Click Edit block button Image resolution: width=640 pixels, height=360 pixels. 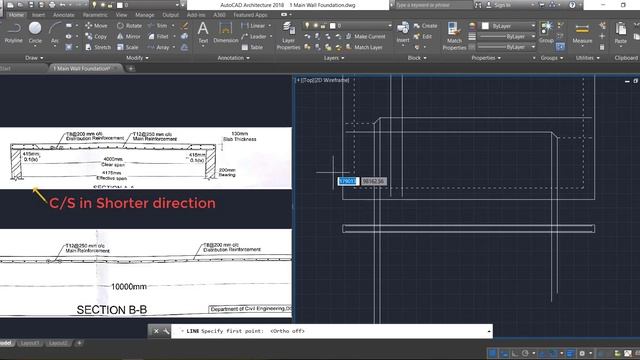(x=422, y=36)
